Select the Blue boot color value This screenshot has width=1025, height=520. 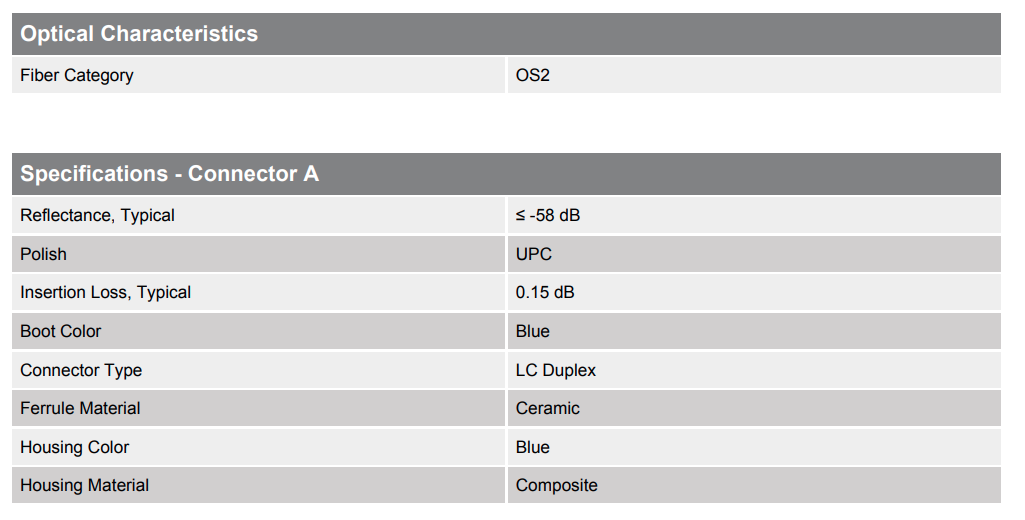(533, 331)
